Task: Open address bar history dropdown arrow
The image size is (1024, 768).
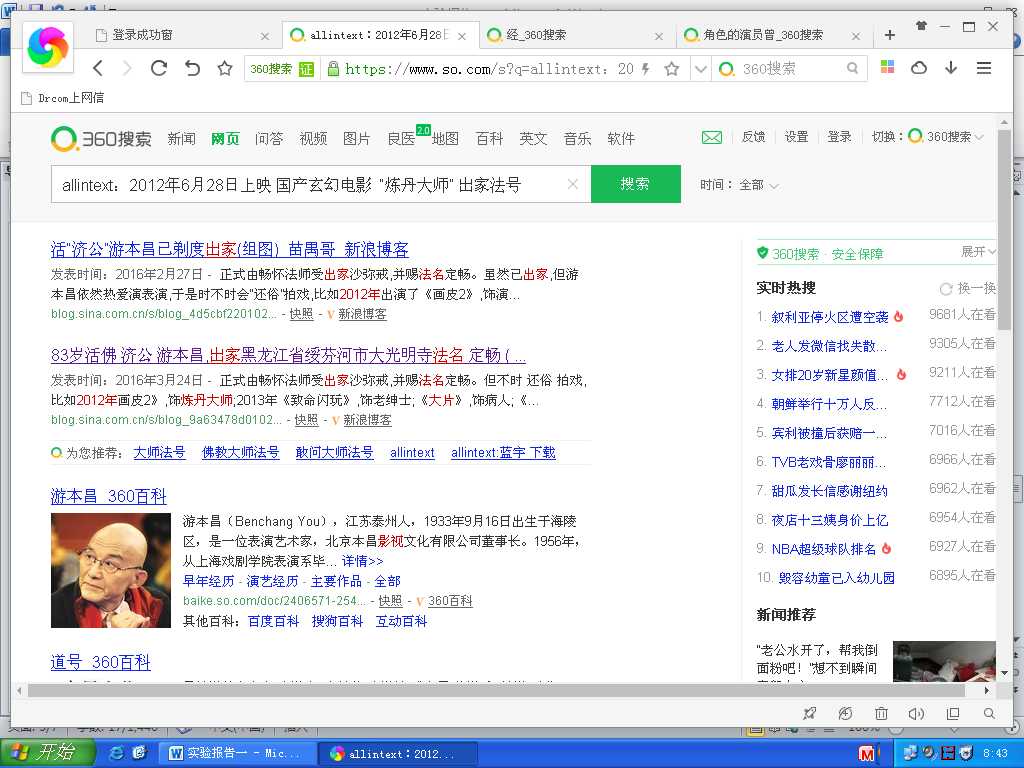Action: [700, 69]
